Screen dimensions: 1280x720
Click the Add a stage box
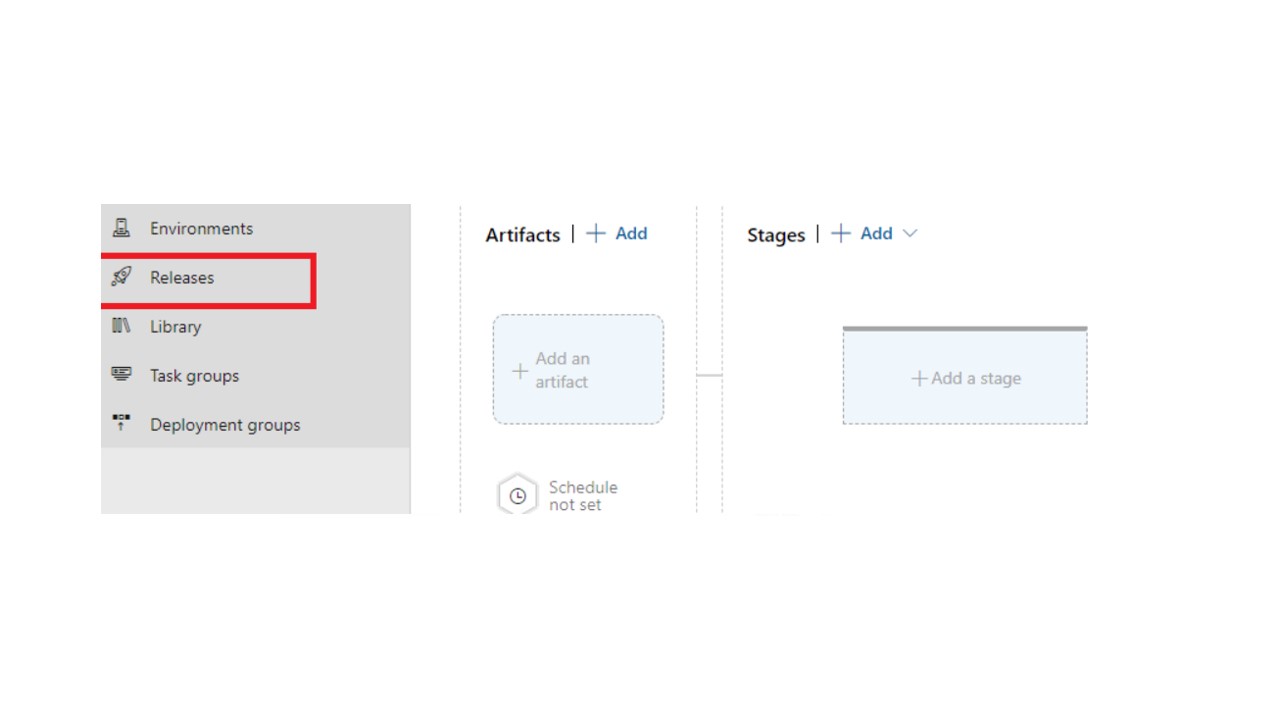click(965, 376)
